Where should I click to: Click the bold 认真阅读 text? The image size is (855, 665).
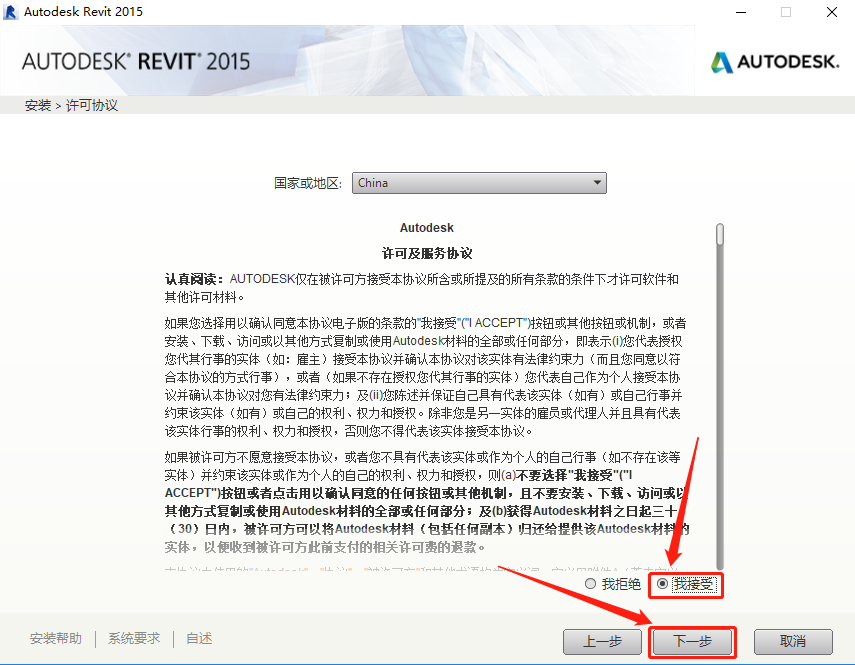pyautogui.click(x=194, y=279)
